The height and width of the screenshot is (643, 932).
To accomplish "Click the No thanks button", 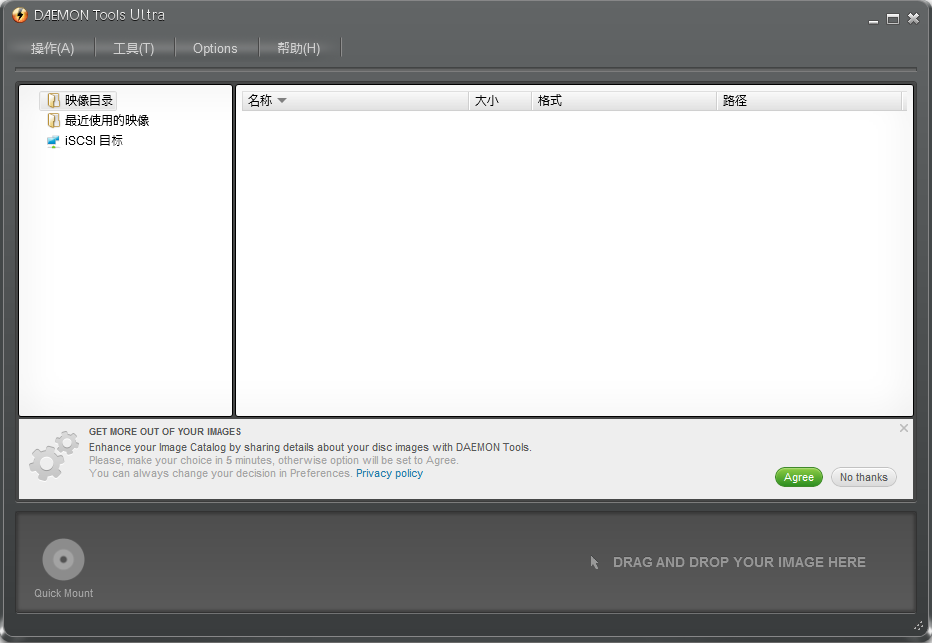I will pyautogui.click(x=864, y=477).
